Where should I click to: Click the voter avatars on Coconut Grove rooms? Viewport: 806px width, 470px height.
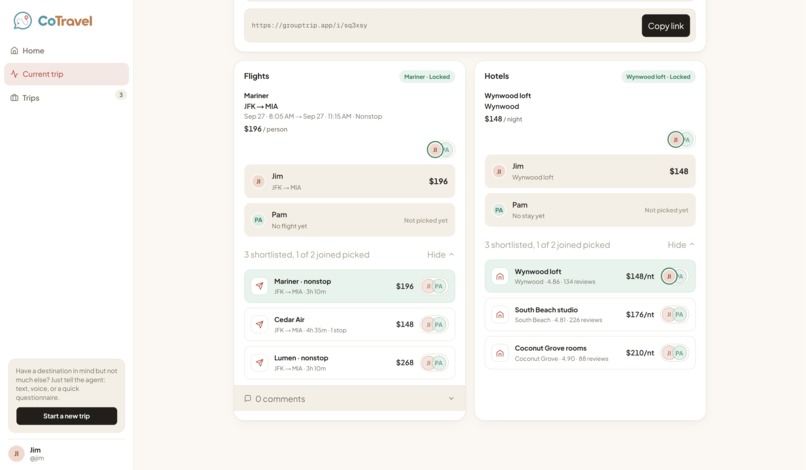click(674, 353)
